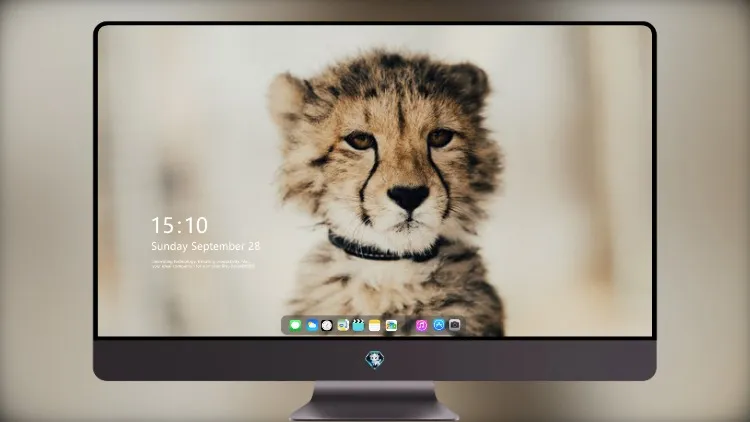Click the cheetah cub's black nose

pyautogui.click(x=408, y=197)
